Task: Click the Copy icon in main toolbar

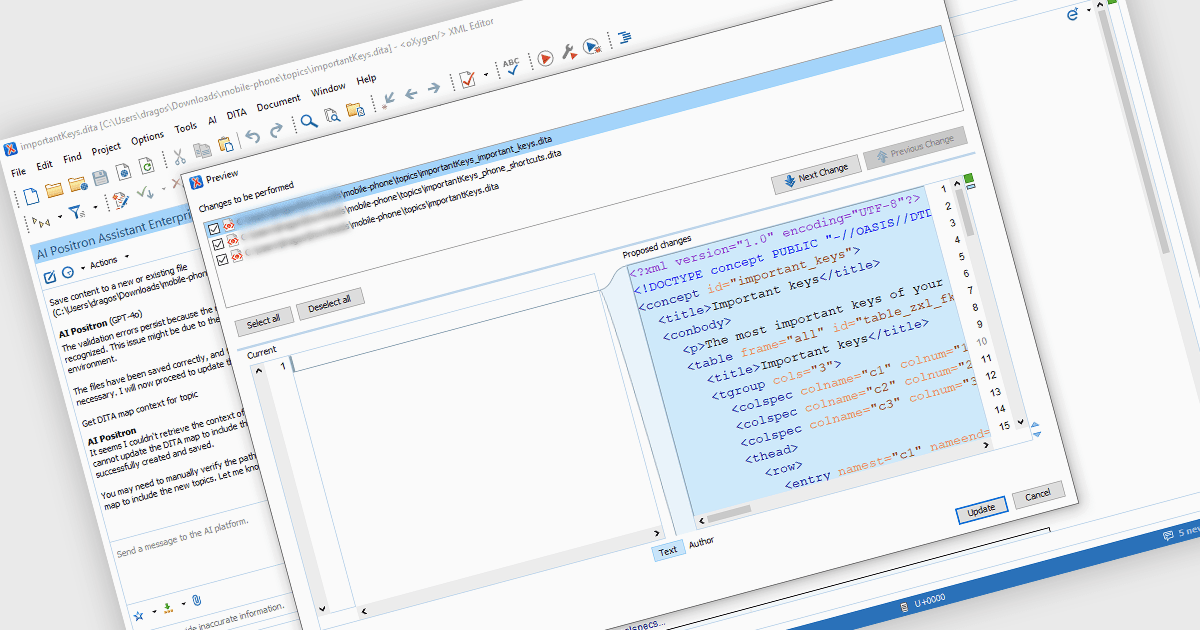Action: click(203, 150)
